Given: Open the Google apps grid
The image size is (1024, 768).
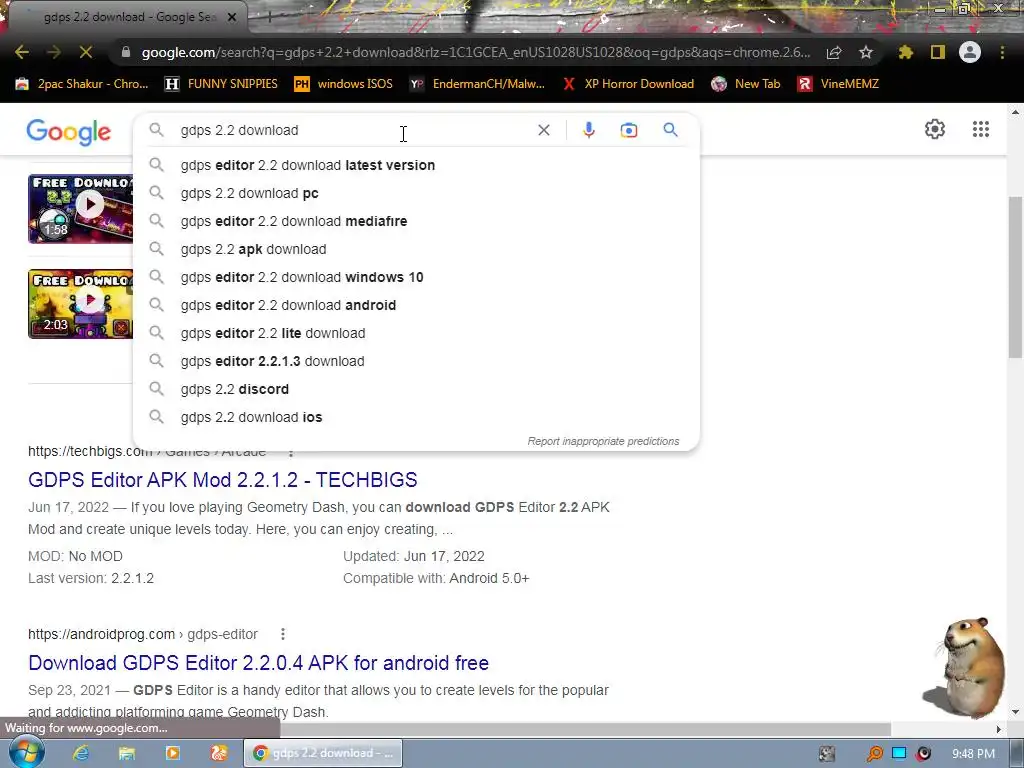Looking at the screenshot, I should (980, 129).
